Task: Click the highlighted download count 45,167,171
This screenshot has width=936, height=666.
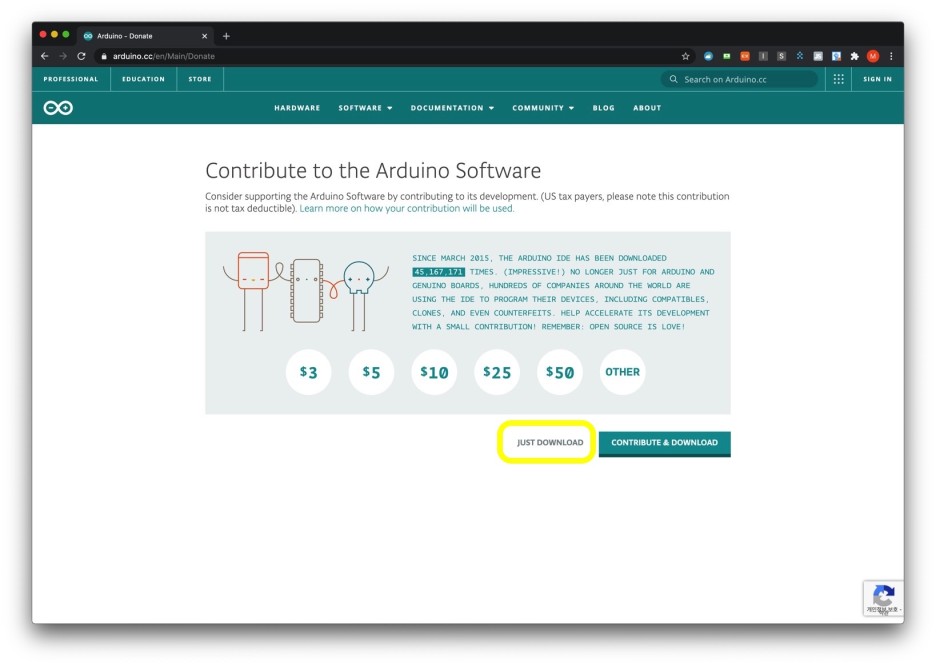Action: coord(438,272)
